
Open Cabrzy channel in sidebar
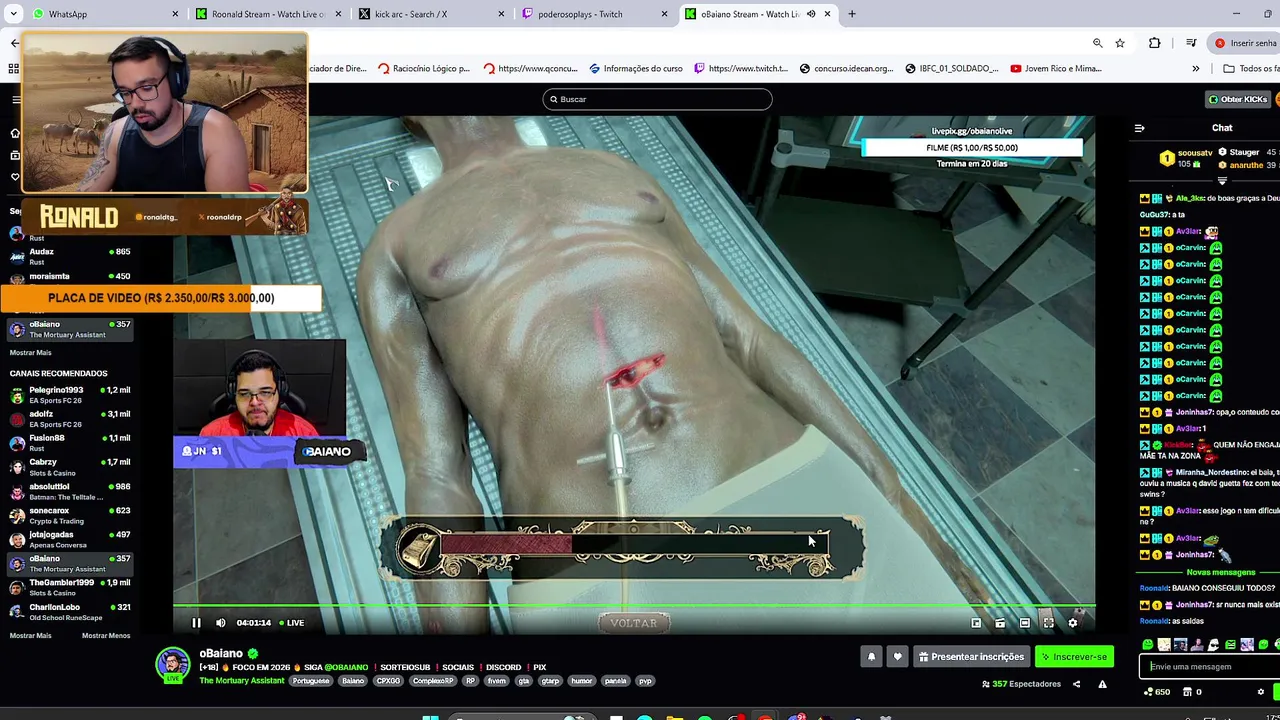(70, 467)
